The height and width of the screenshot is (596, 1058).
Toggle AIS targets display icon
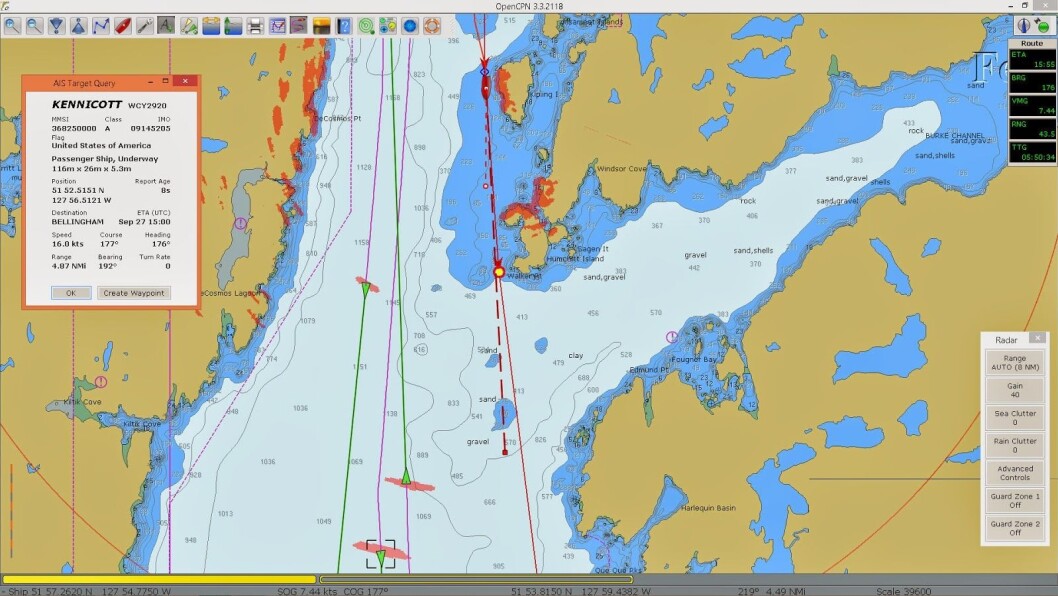tap(188, 26)
